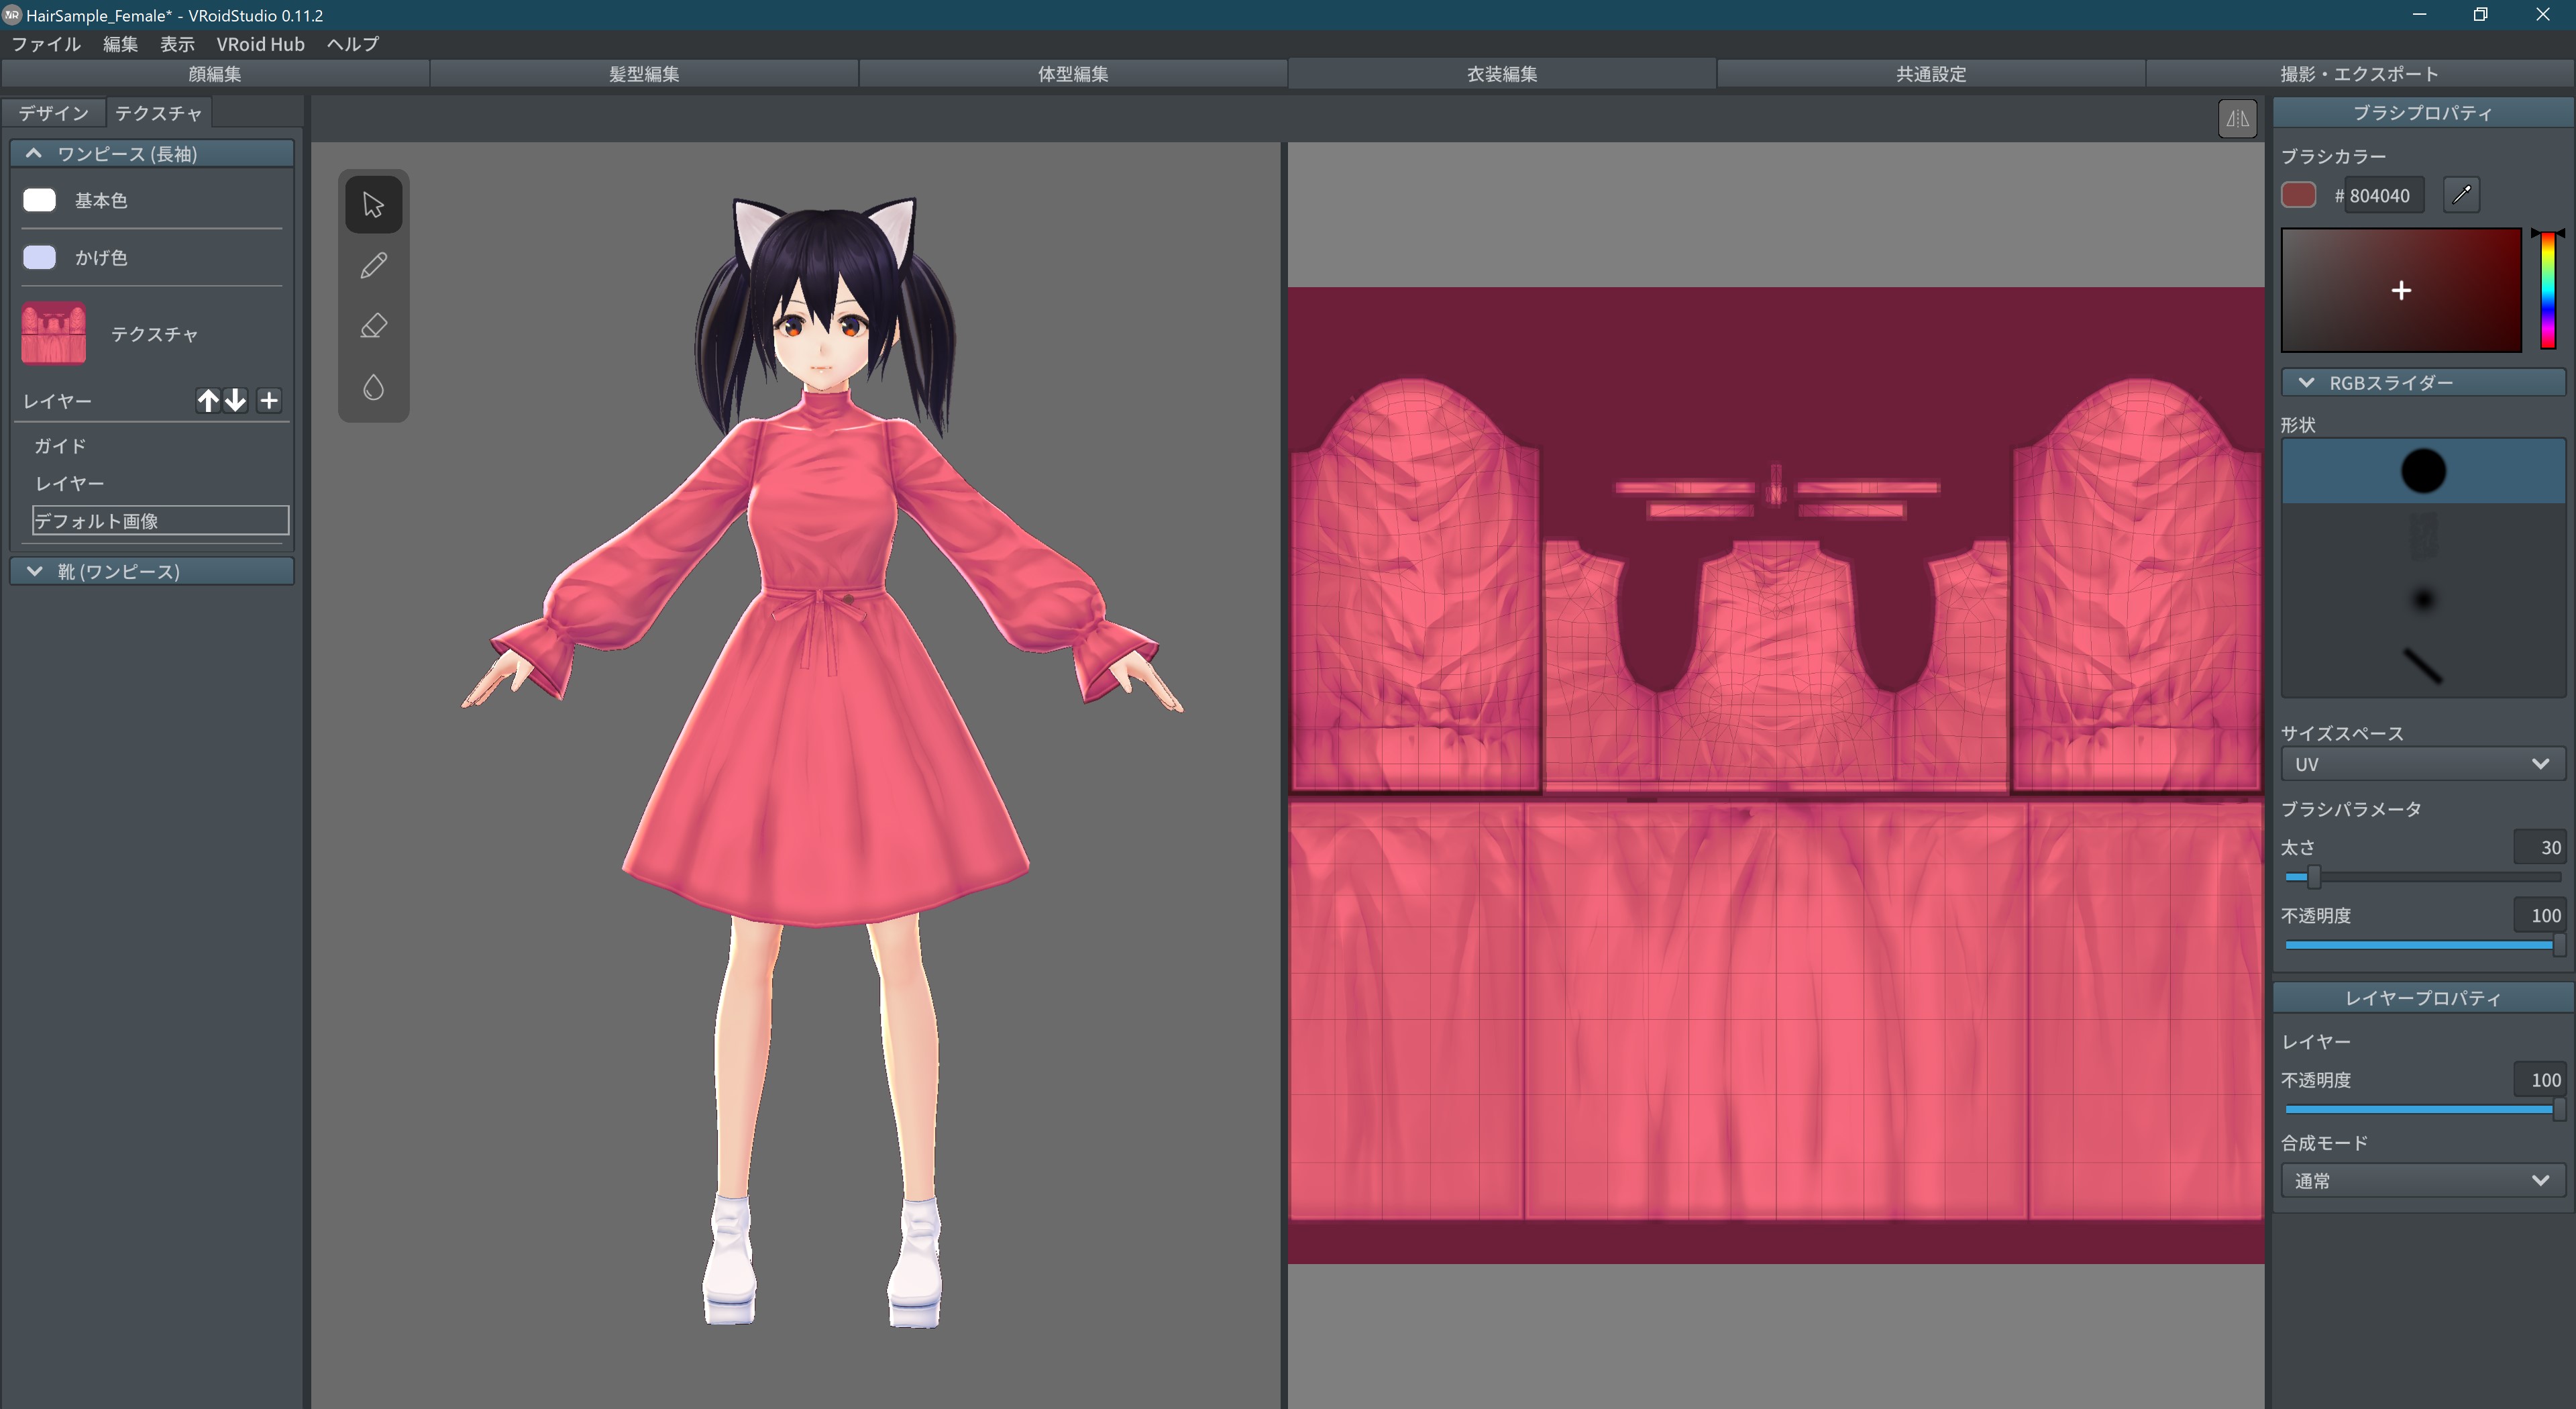Click the 基本色 label
The image size is (2576, 1409).
101,201
